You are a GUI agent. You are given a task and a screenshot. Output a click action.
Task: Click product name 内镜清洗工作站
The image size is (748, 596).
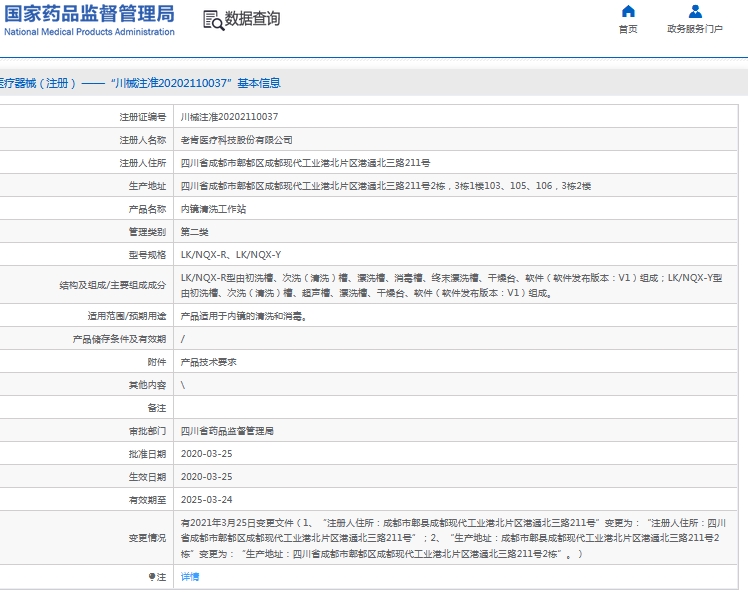[x=213, y=209]
